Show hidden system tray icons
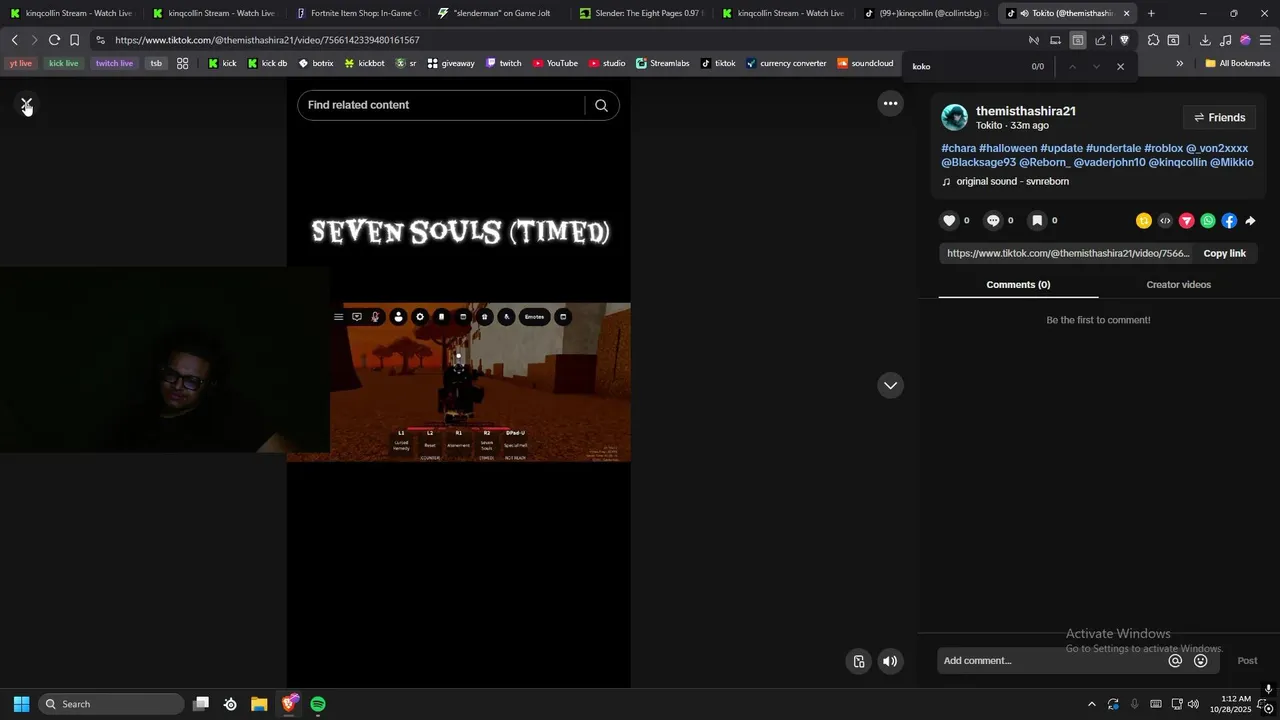The image size is (1280, 720). coord(1091,704)
